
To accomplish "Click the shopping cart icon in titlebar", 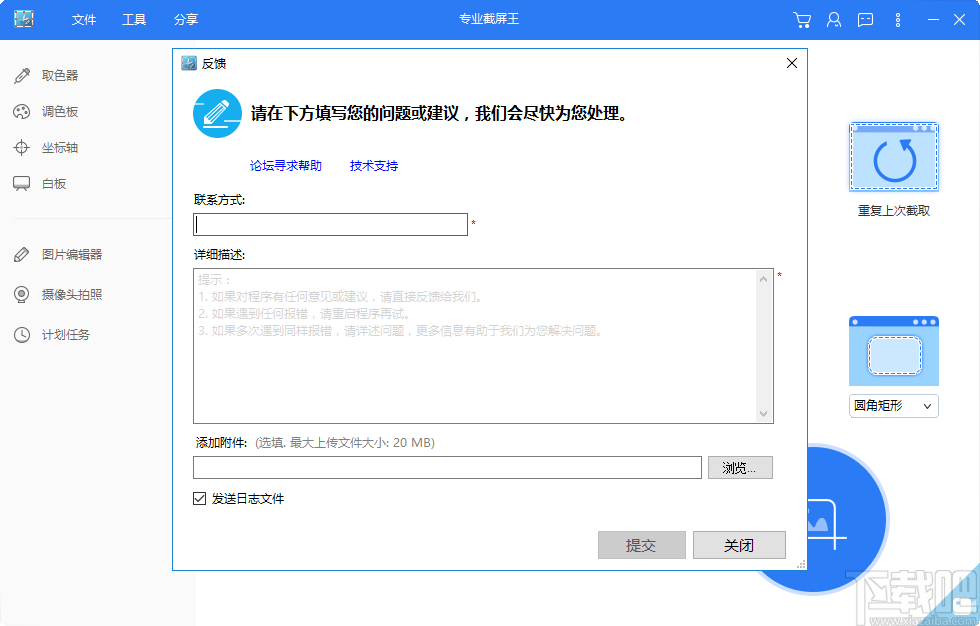I will [x=802, y=20].
